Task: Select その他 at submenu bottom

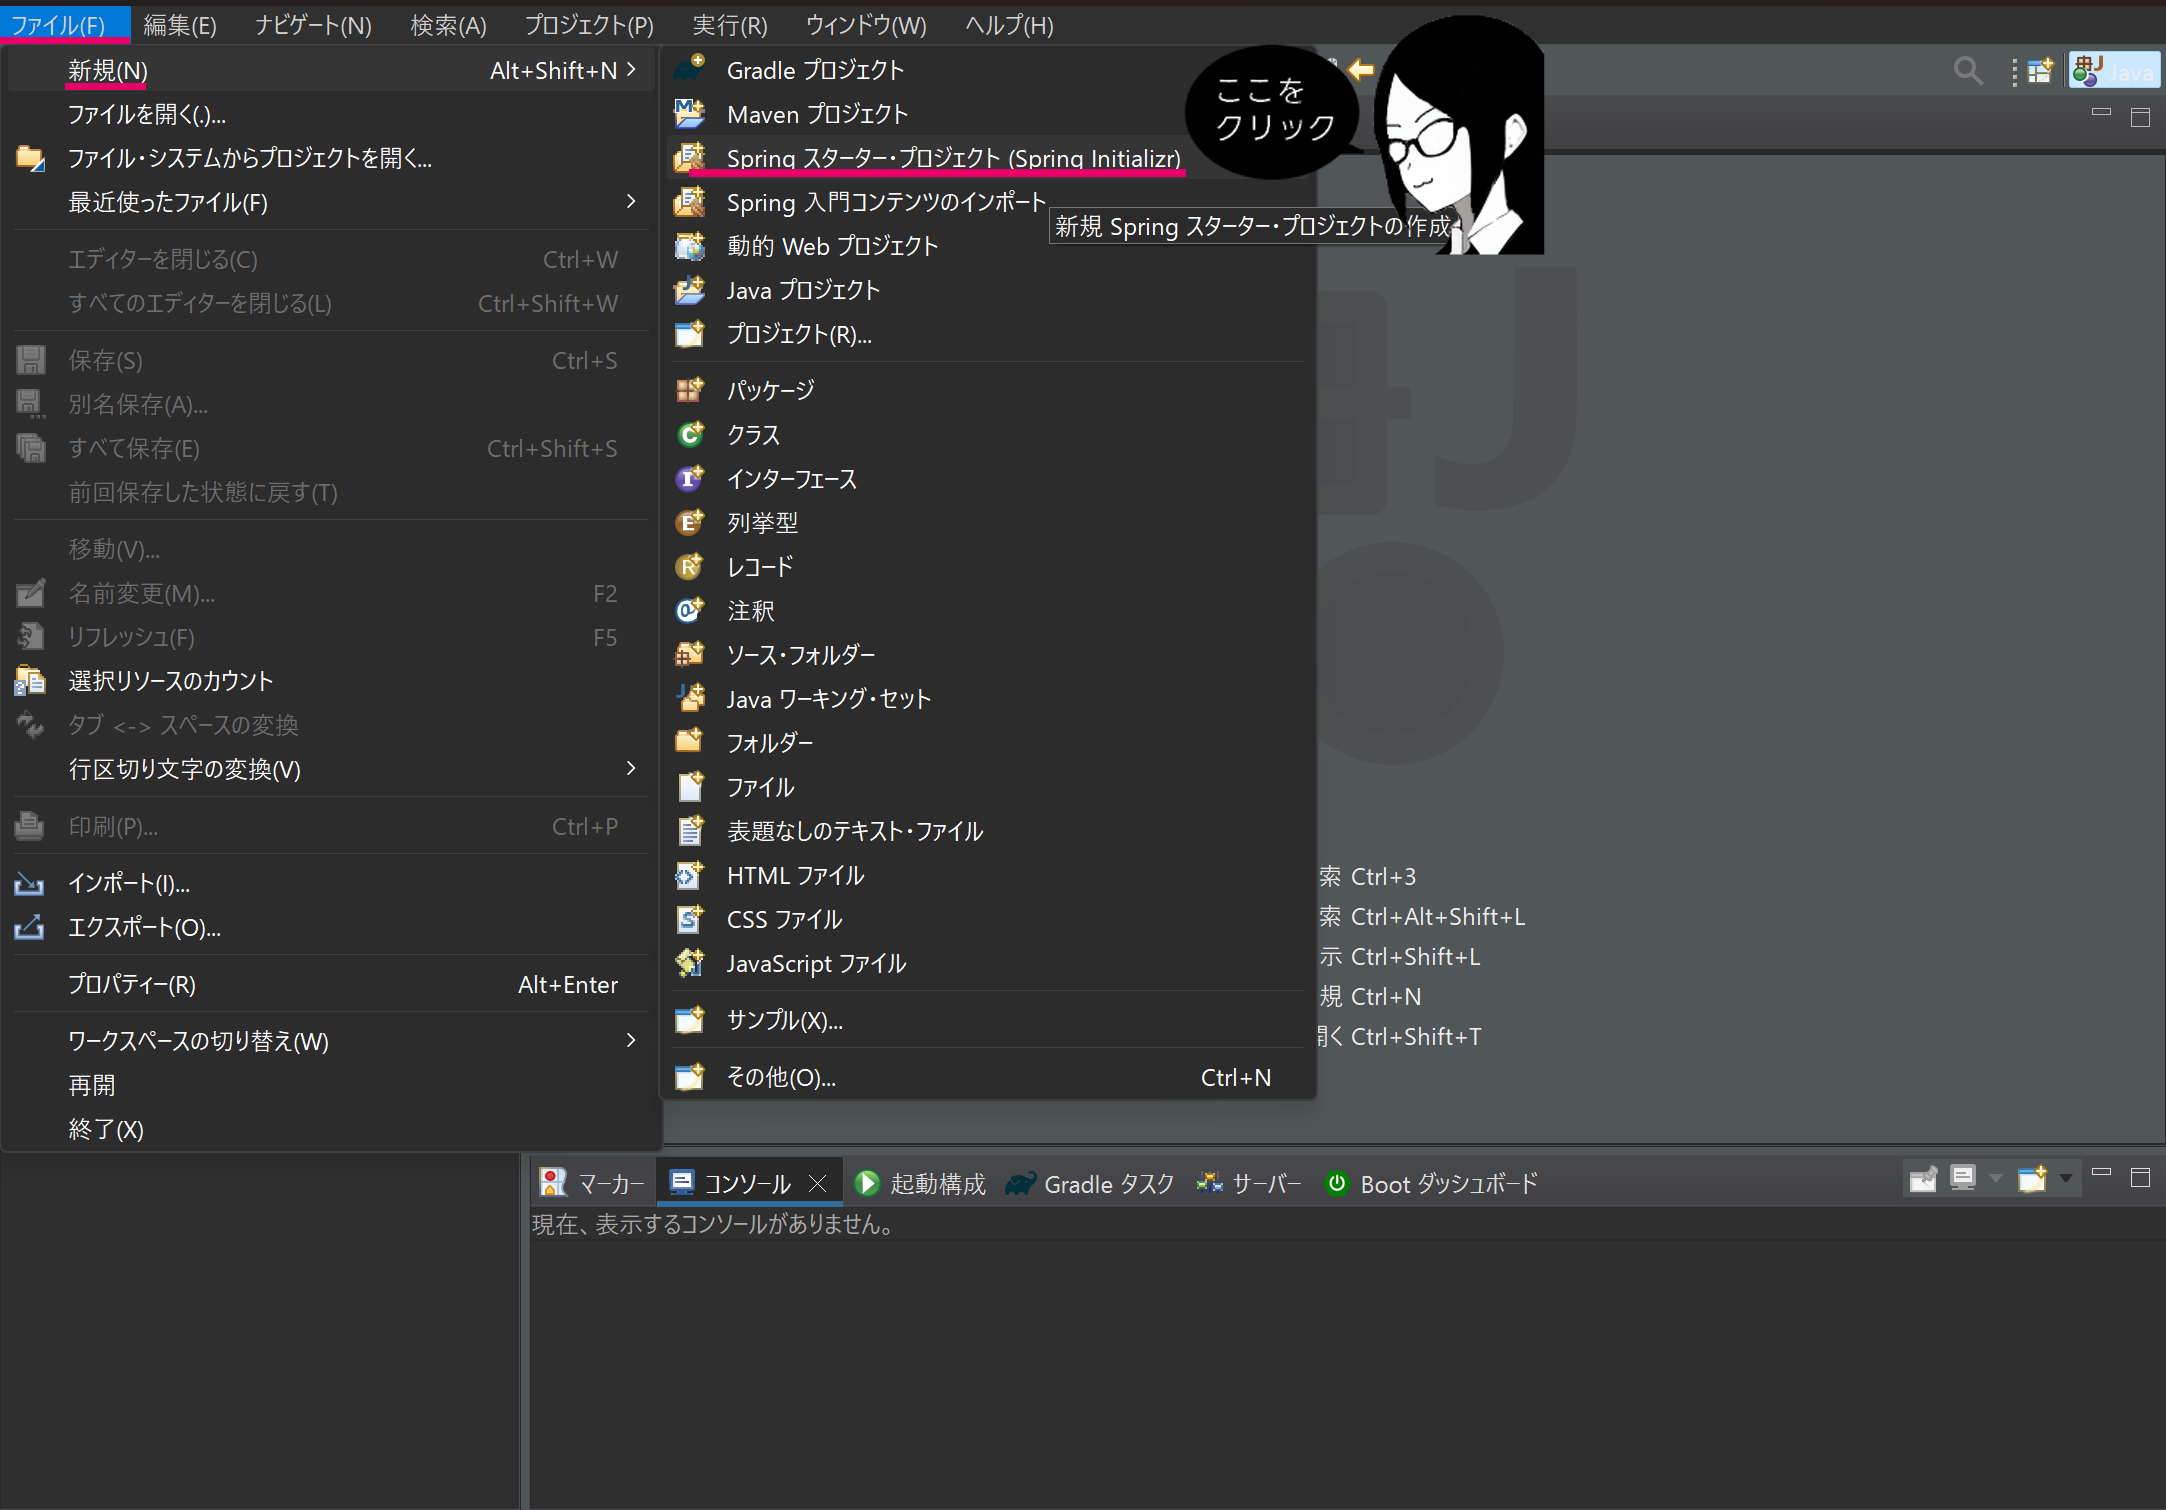Action: click(780, 1077)
